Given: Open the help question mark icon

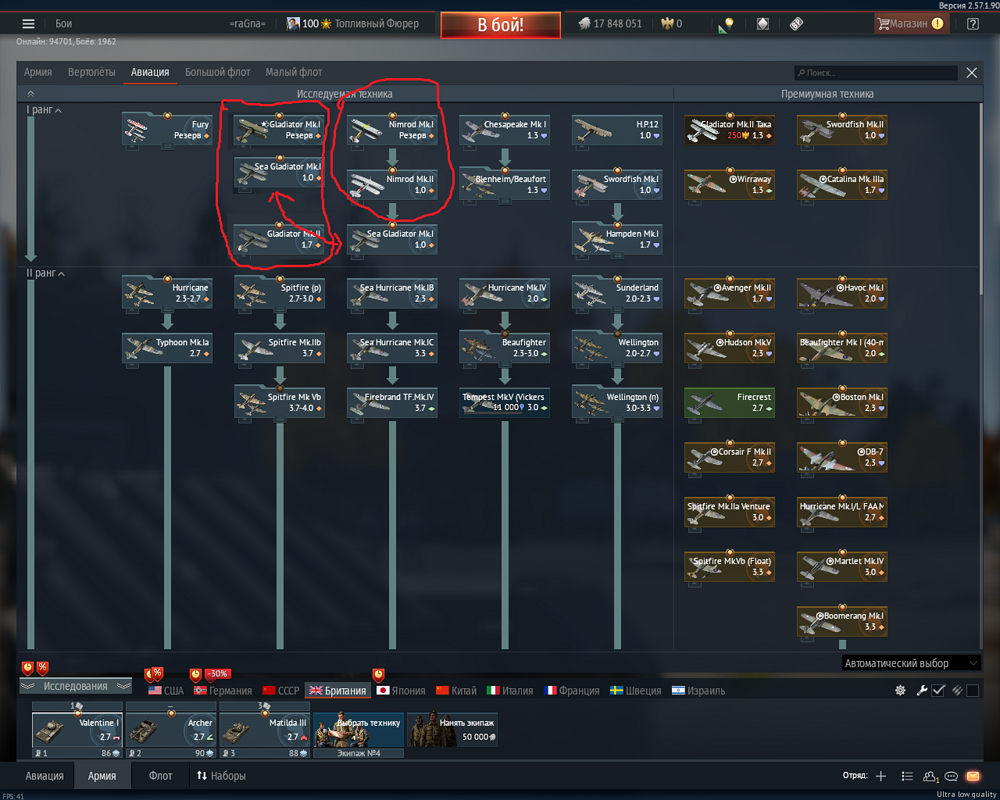Looking at the screenshot, I should (973, 24).
